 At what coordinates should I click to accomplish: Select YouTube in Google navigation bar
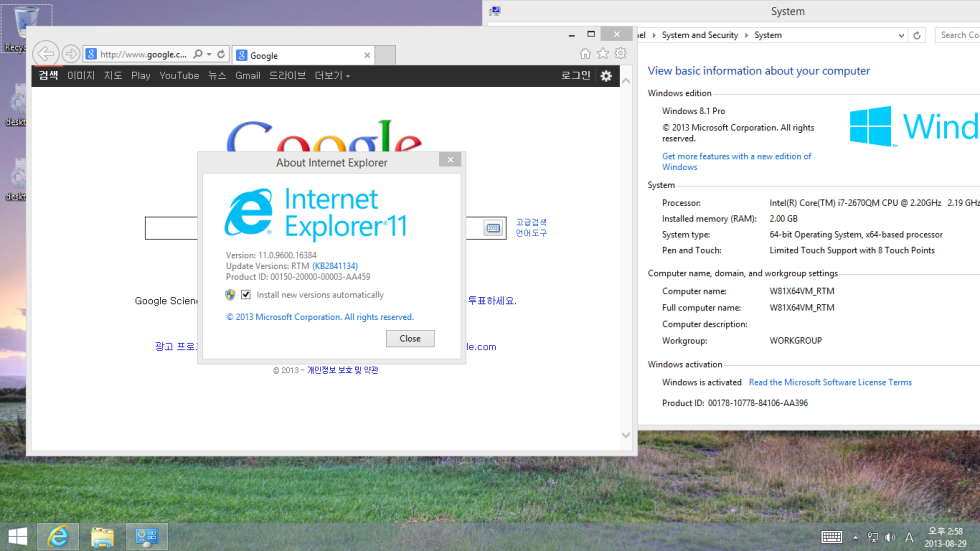[179, 76]
